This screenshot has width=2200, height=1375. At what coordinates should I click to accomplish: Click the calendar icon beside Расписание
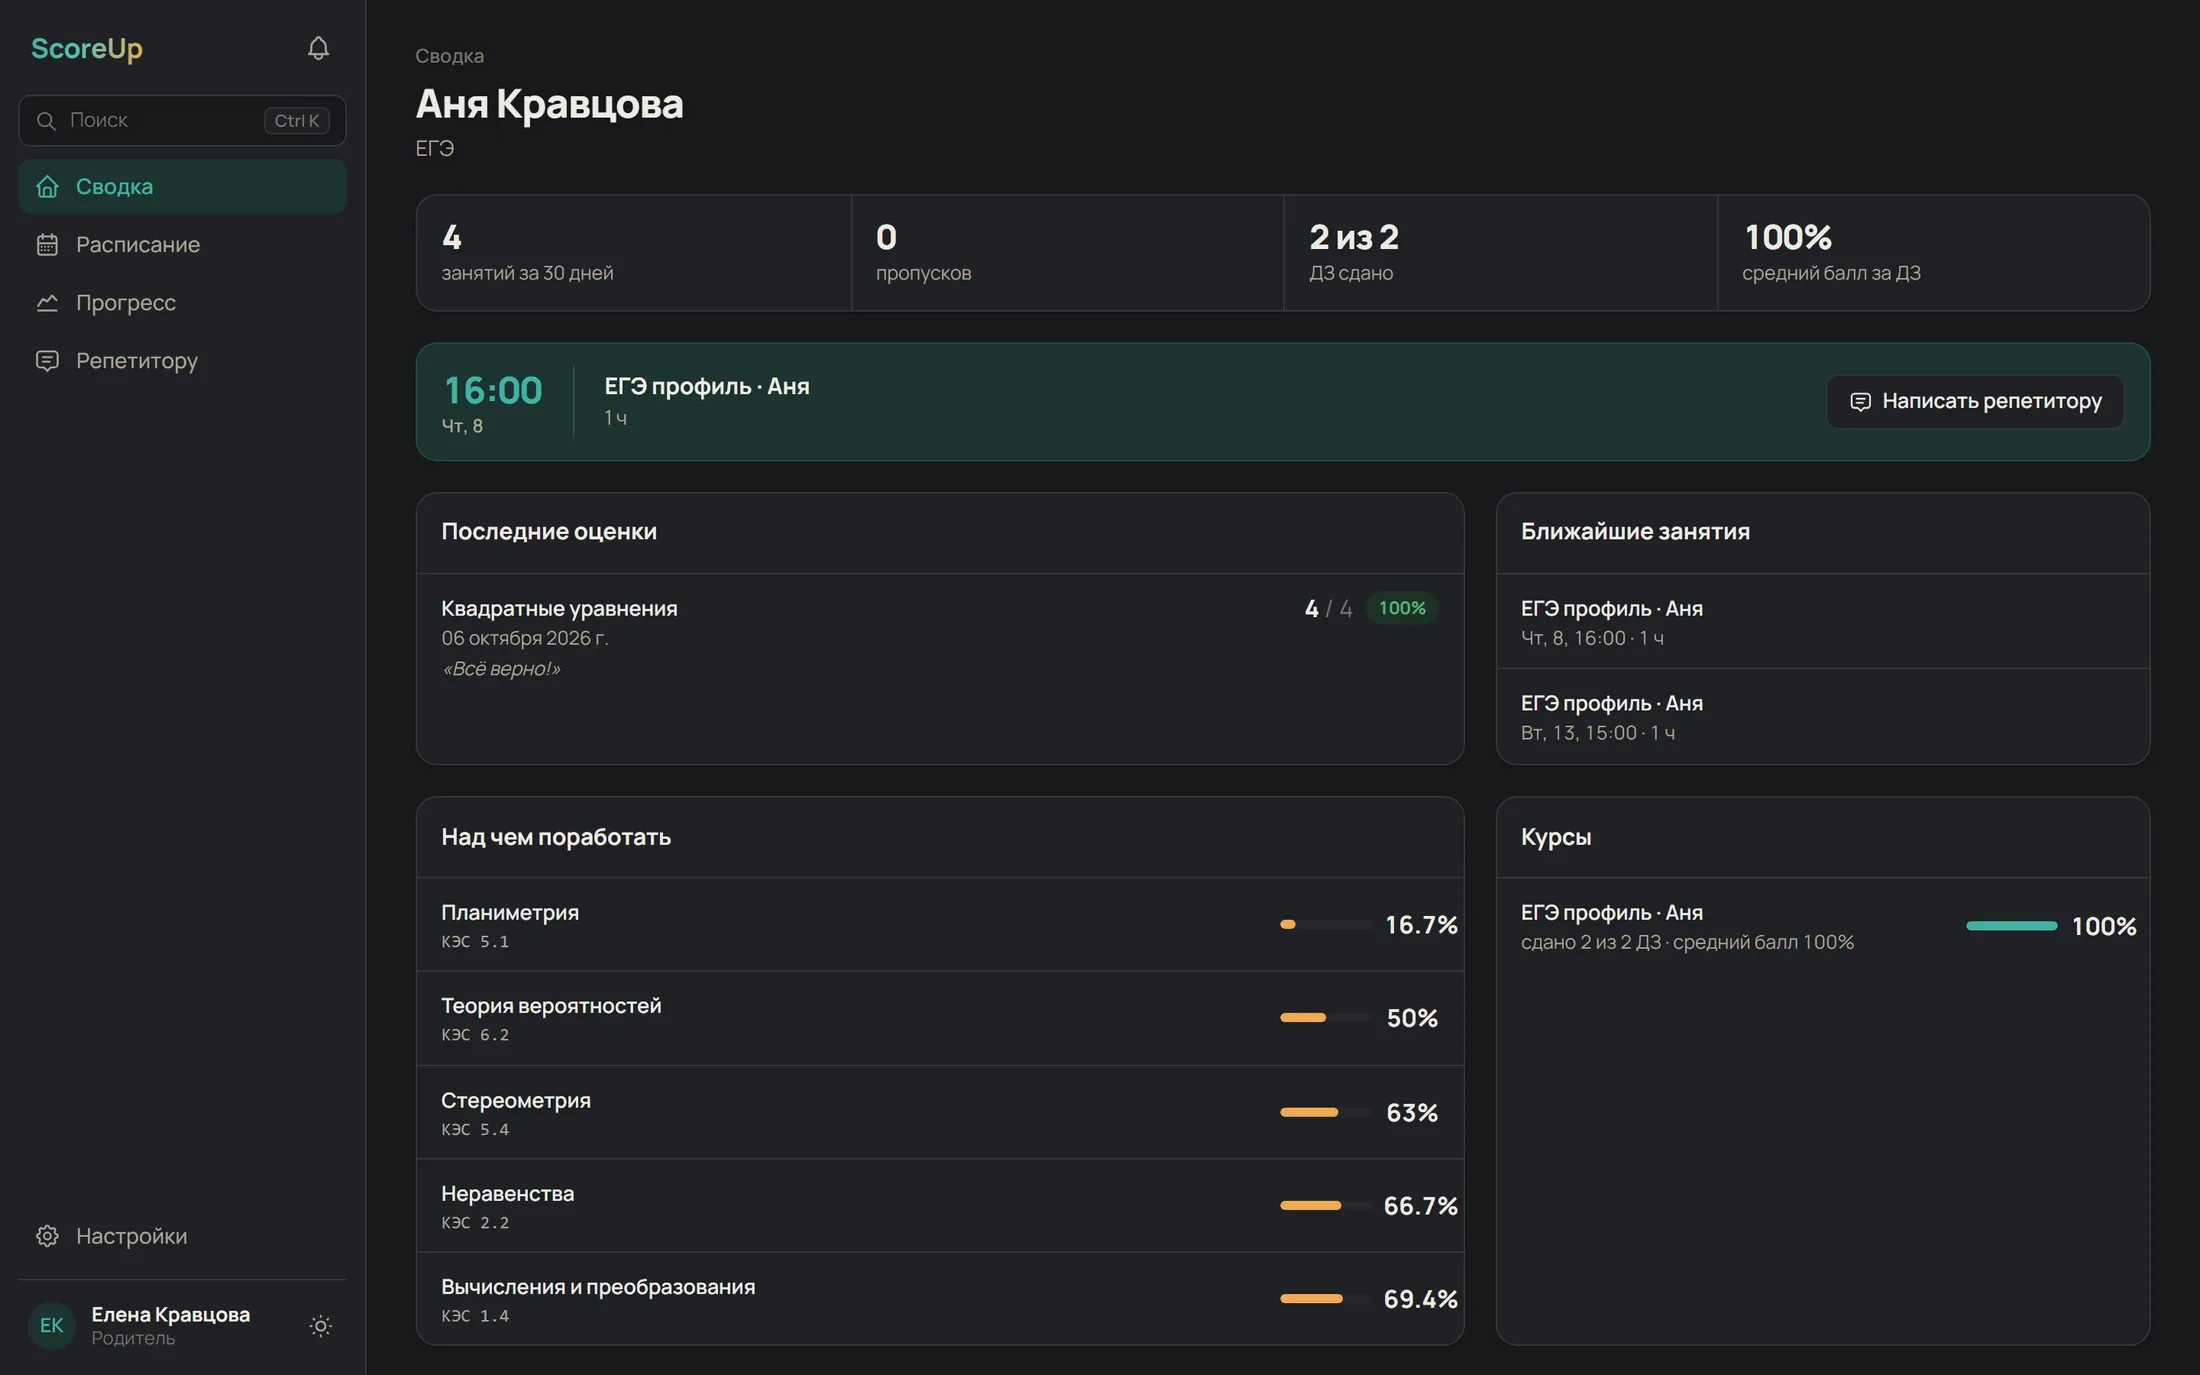tap(47, 245)
